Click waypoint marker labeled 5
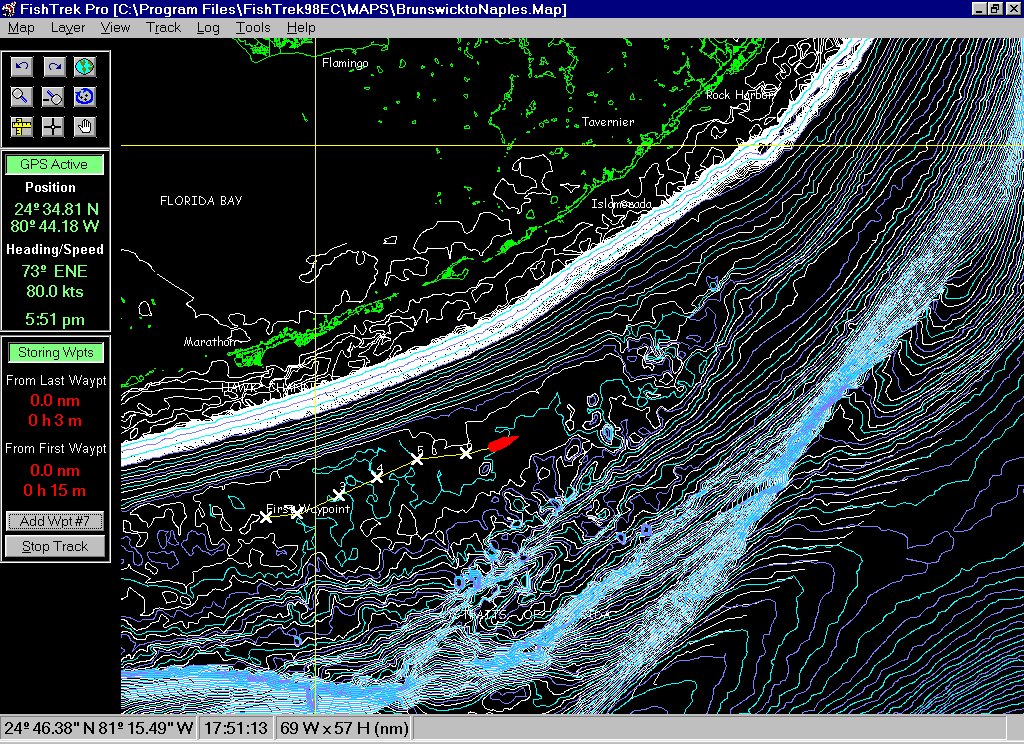This screenshot has width=1024, height=744. click(417, 459)
